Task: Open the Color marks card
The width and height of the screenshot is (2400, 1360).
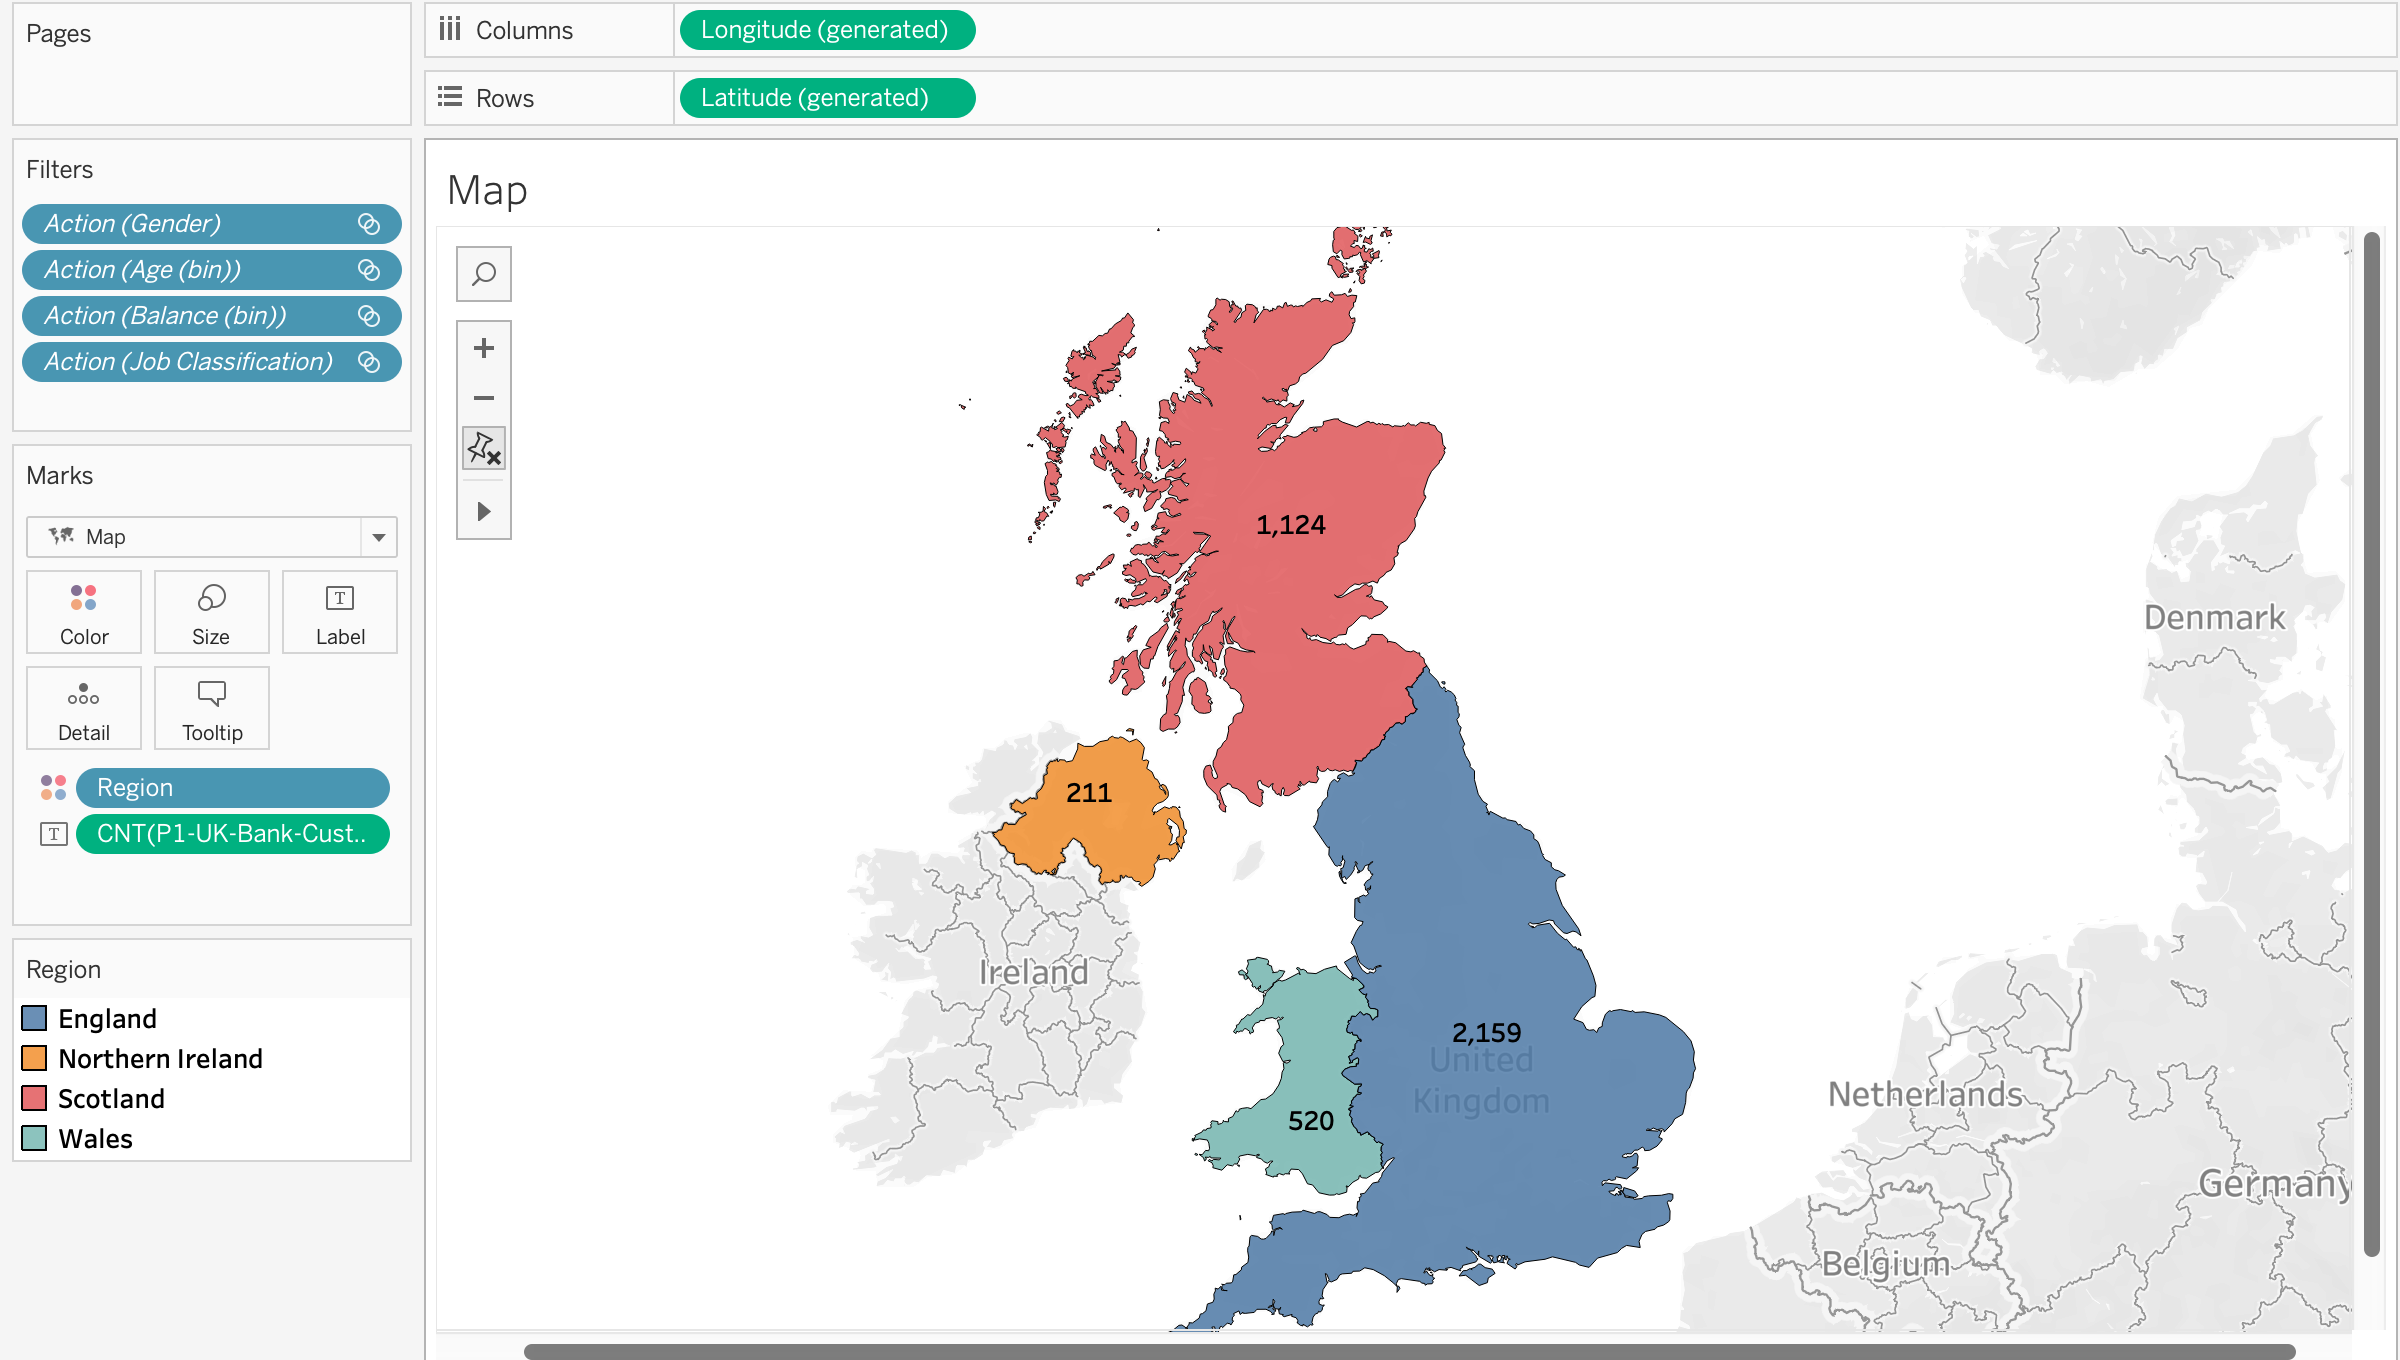Action: point(83,611)
